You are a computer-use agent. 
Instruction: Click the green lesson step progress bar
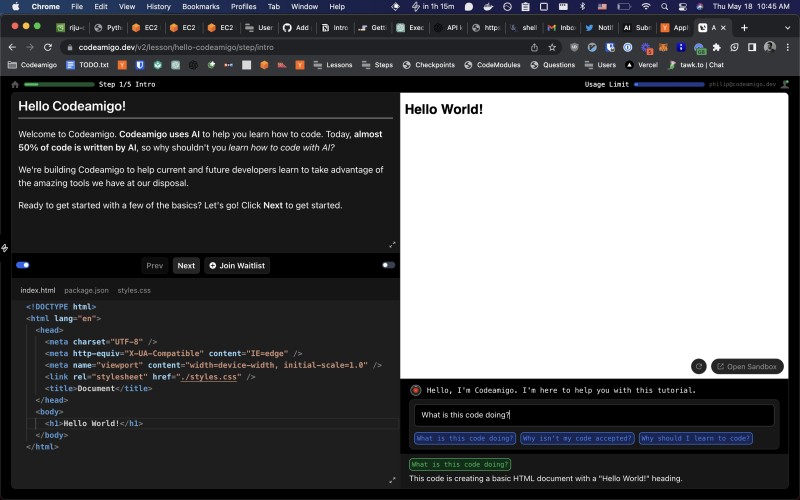[59, 85]
